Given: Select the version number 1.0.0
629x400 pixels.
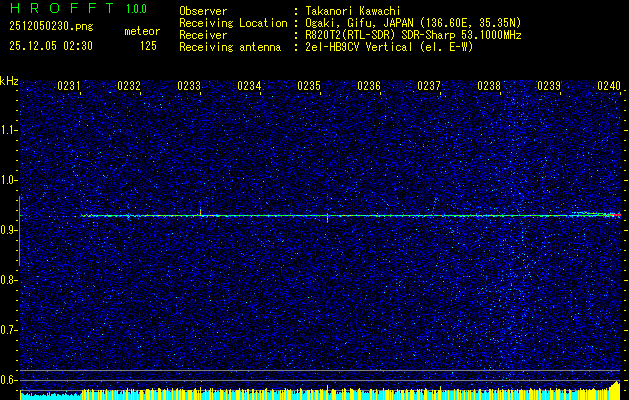Looking at the screenshot, I should click(x=136, y=9).
